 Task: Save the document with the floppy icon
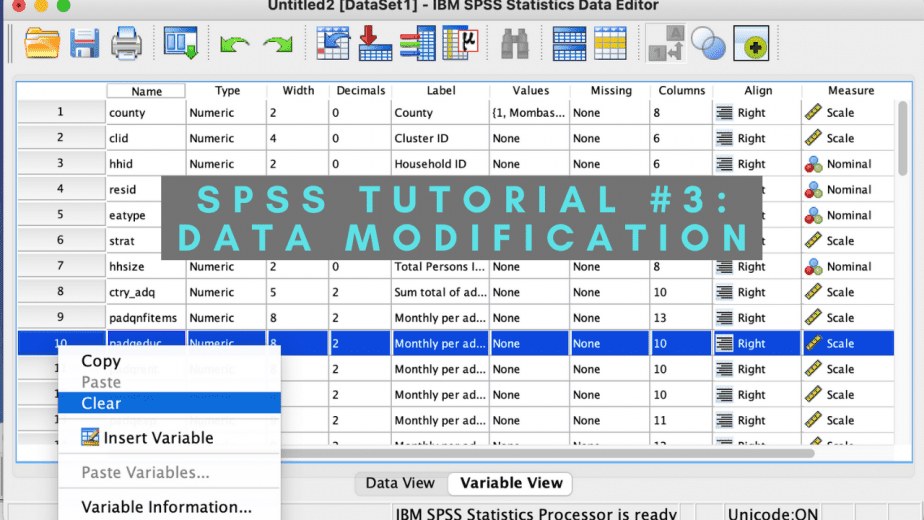pyautogui.click(x=84, y=44)
